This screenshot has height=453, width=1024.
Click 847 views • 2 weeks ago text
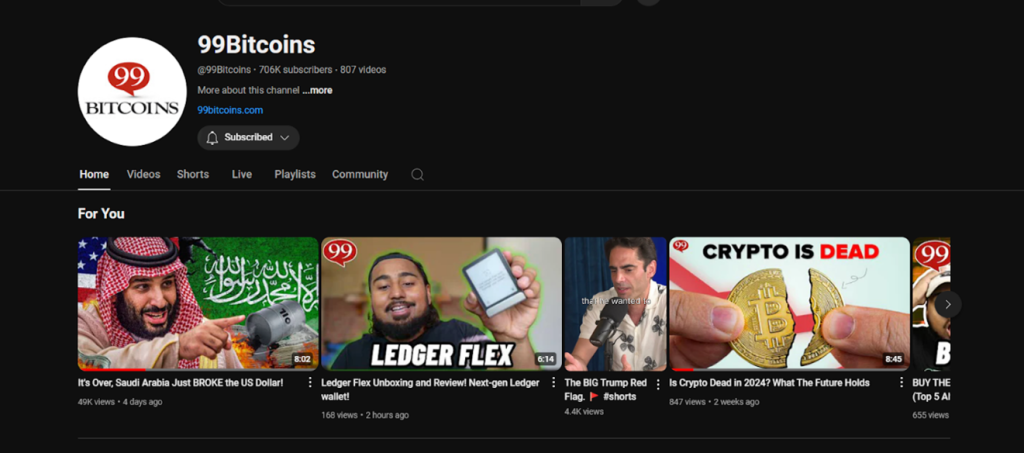tap(714, 401)
